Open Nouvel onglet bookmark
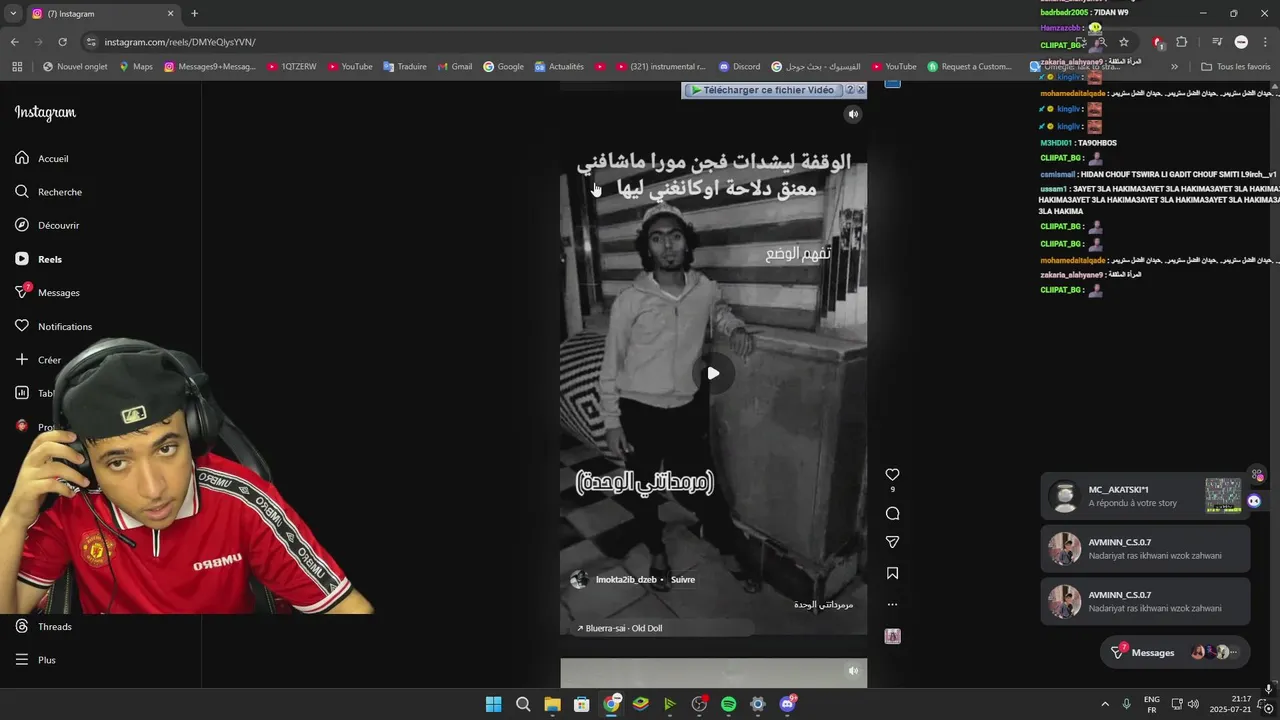 (75, 67)
